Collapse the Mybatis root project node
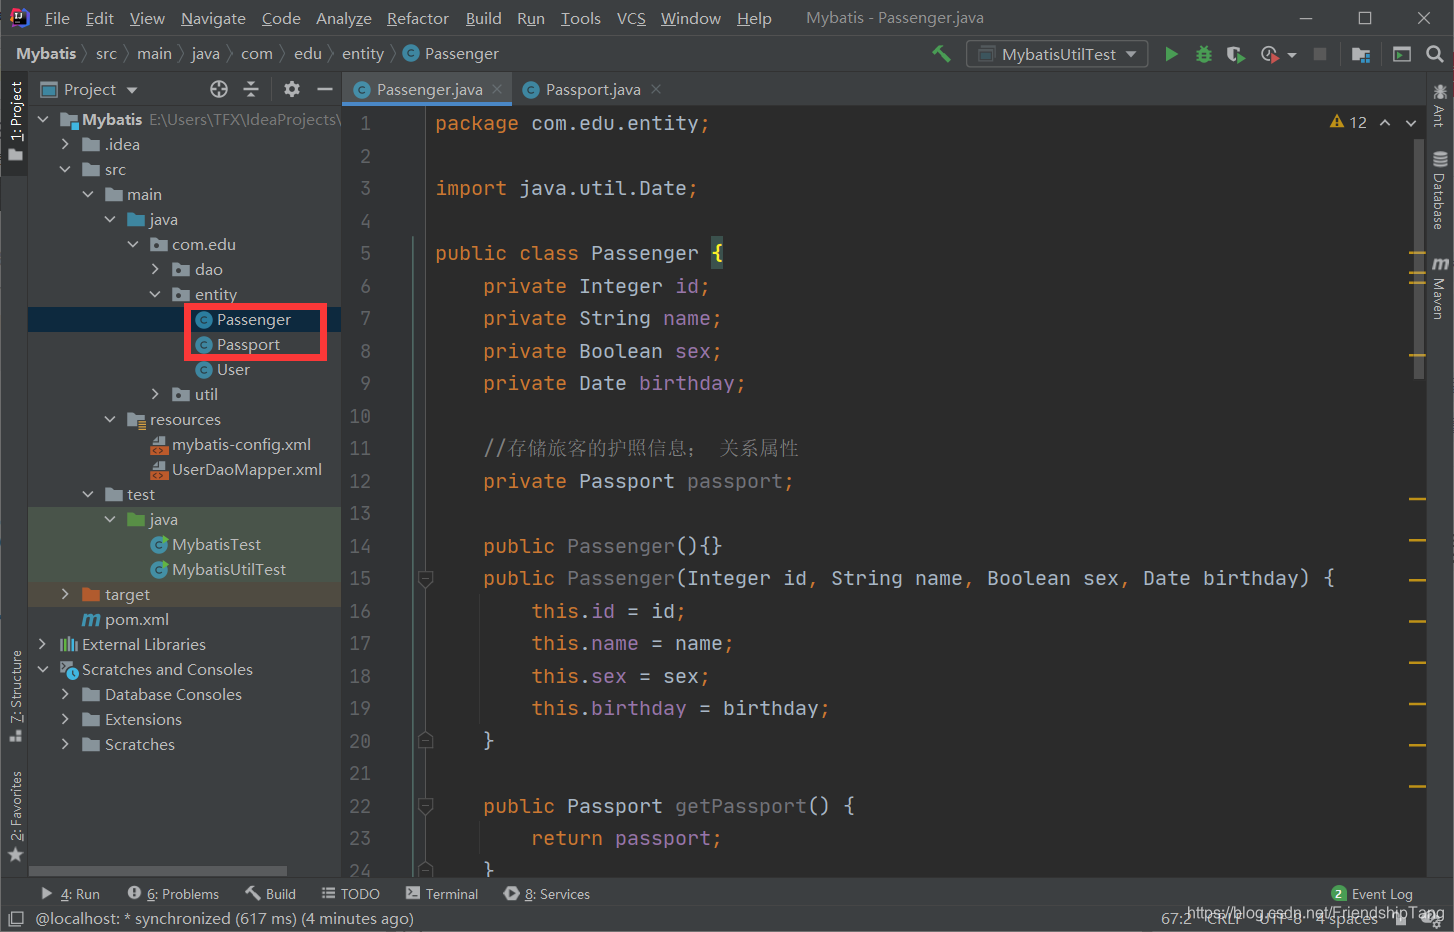This screenshot has width=1454, height=932. [x=43, y=119]
